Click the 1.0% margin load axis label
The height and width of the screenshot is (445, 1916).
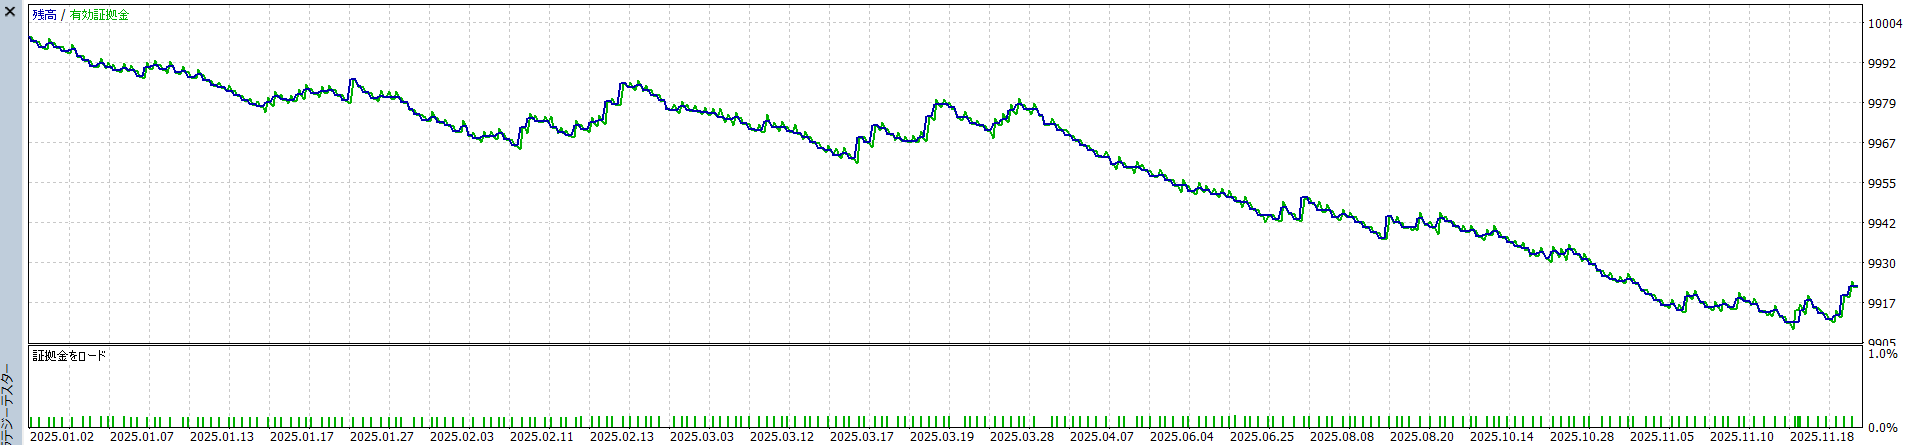click(1883, 354)
